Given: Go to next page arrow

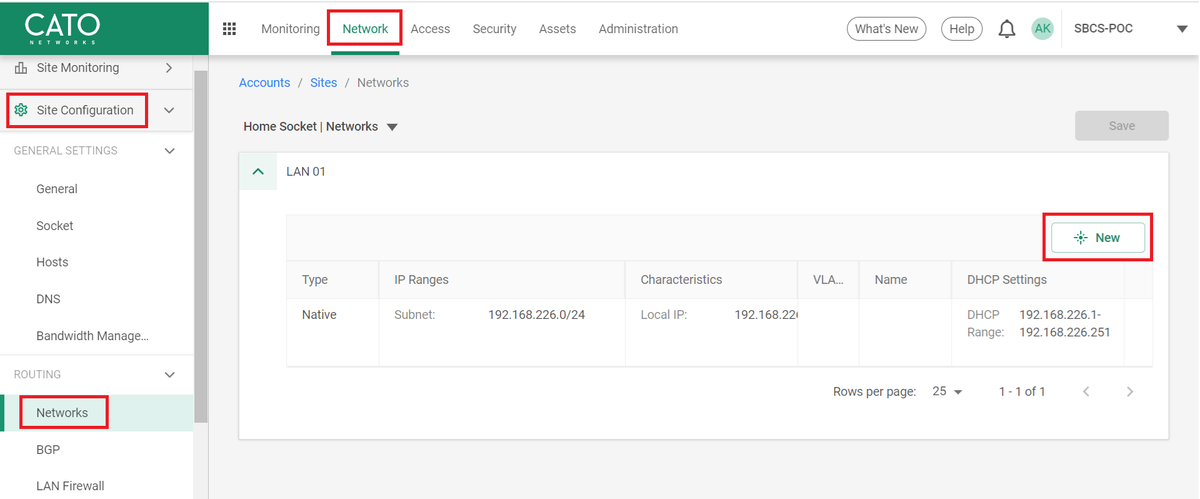Looking at the screenshot, I should (1130, 392).
